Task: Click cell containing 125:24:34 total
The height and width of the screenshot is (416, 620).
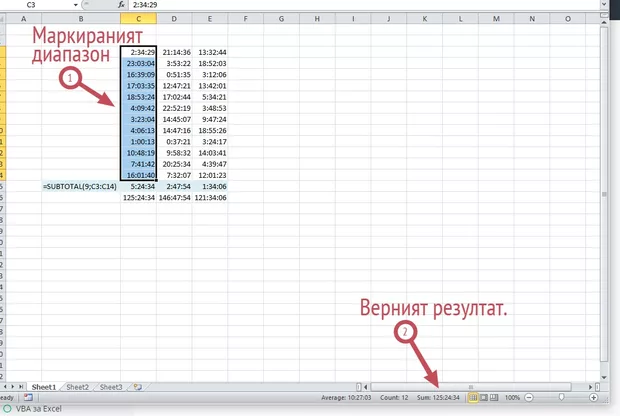Action: point(138,197)
